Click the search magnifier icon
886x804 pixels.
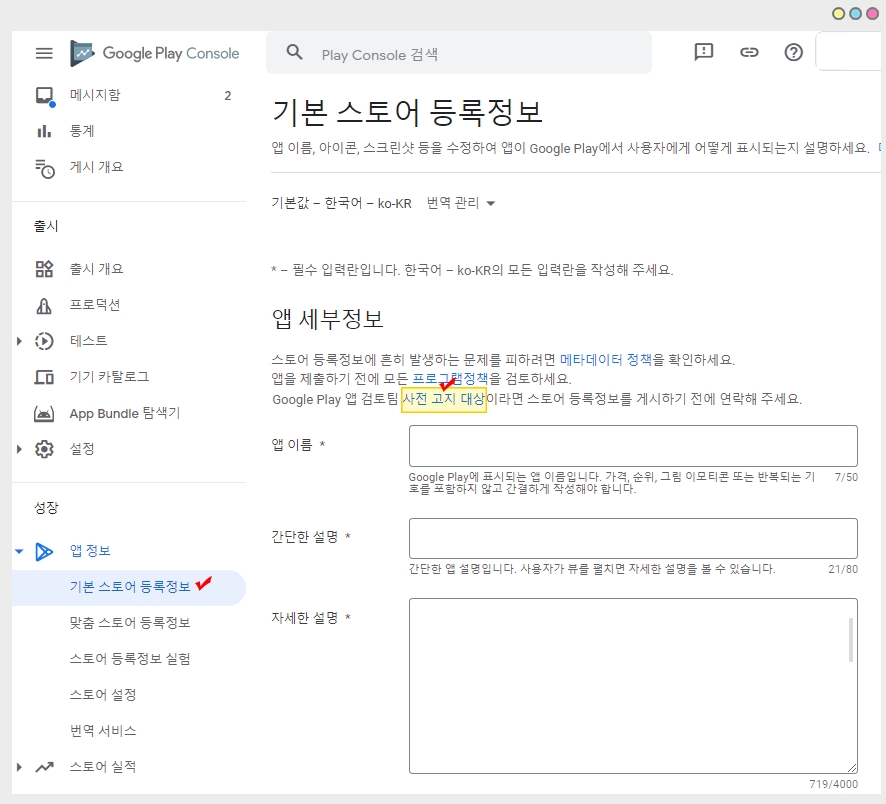click(295, 53)
